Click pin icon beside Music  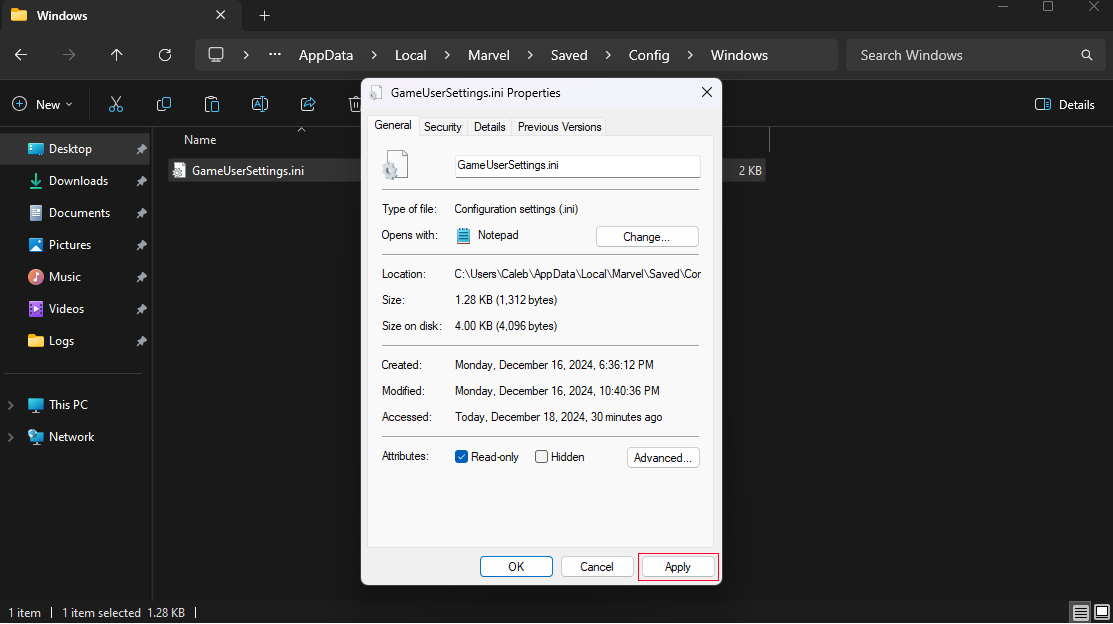(x=141, y=277)
